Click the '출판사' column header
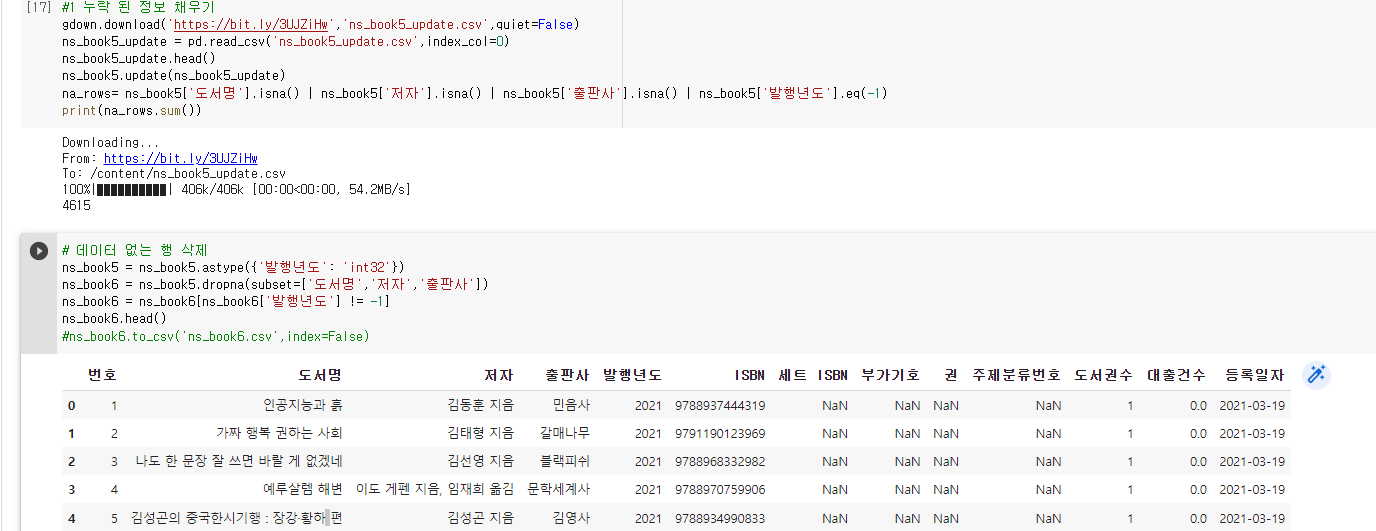 coord(567,375)
